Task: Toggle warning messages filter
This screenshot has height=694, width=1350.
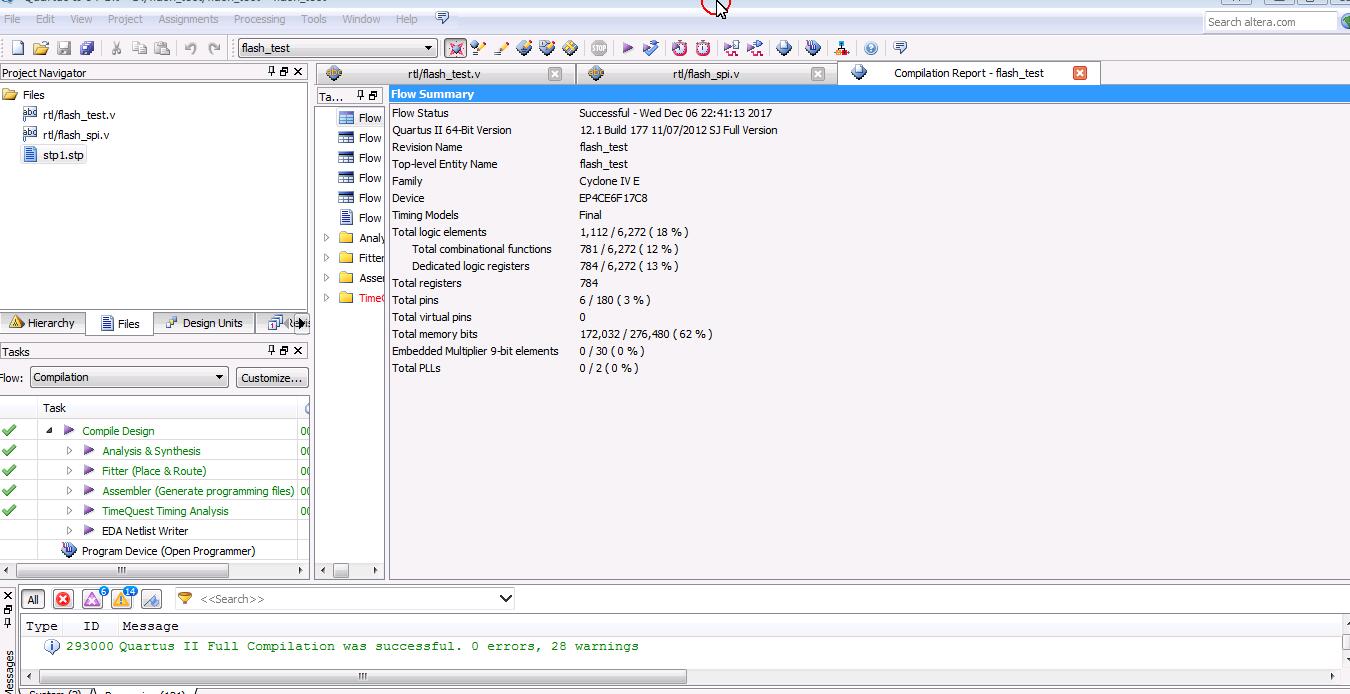Action: [x=121, y=599]
